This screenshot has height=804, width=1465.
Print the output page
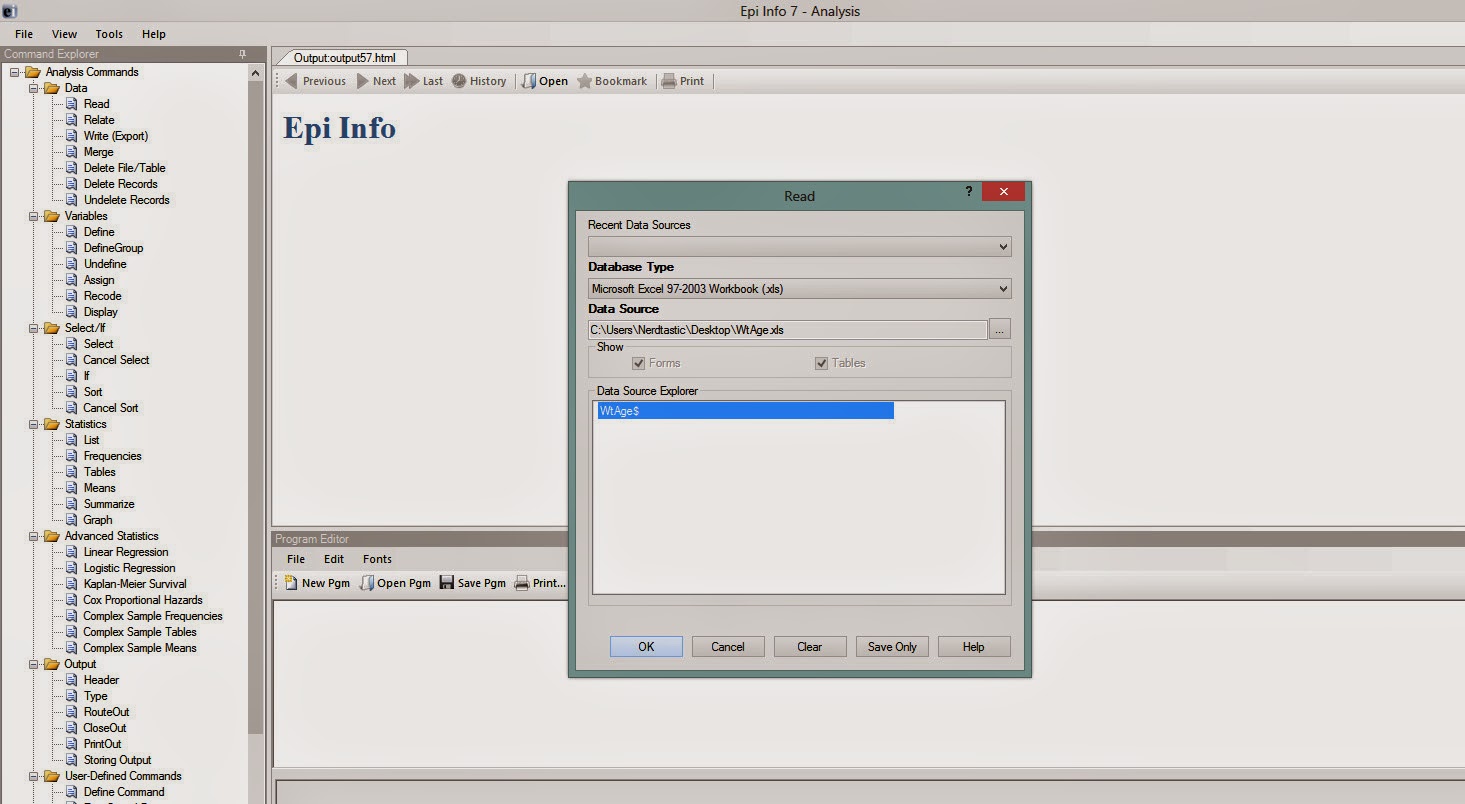pos(683,81)
